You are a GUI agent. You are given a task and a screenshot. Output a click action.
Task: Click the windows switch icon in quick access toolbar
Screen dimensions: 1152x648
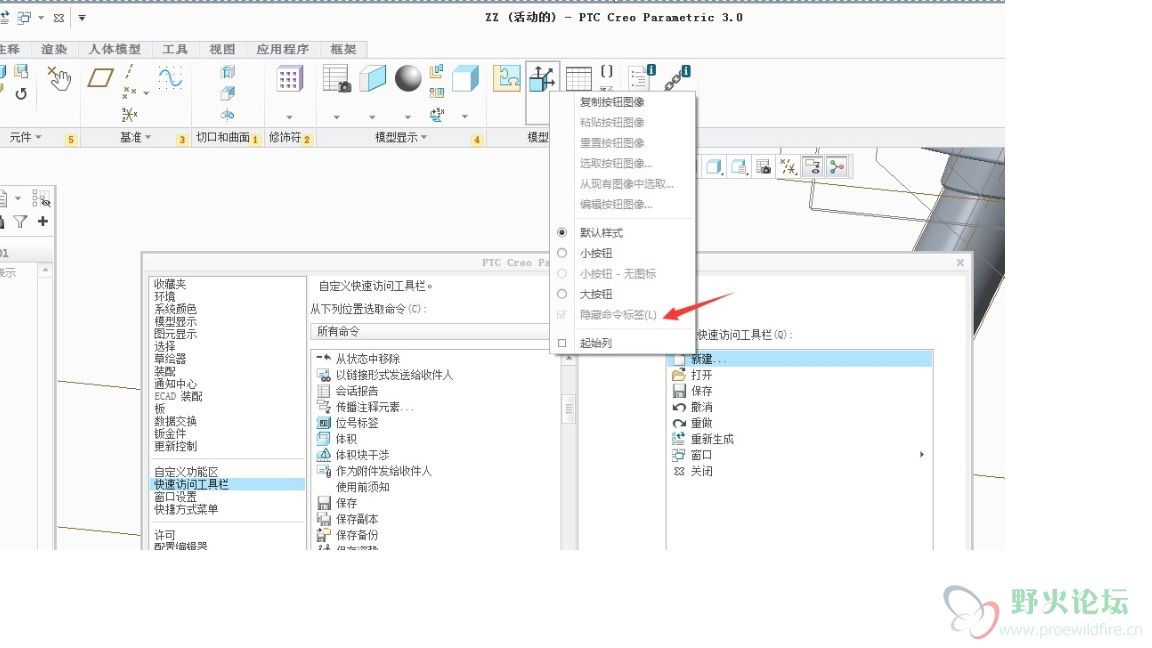tap(24, 17)
